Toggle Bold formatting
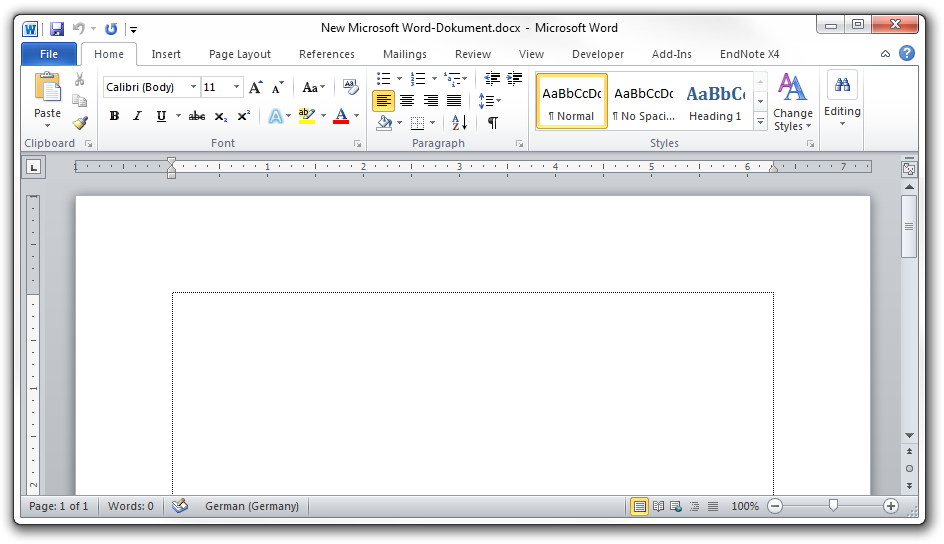Screen dimensions: 944x544 pos(114,116)
